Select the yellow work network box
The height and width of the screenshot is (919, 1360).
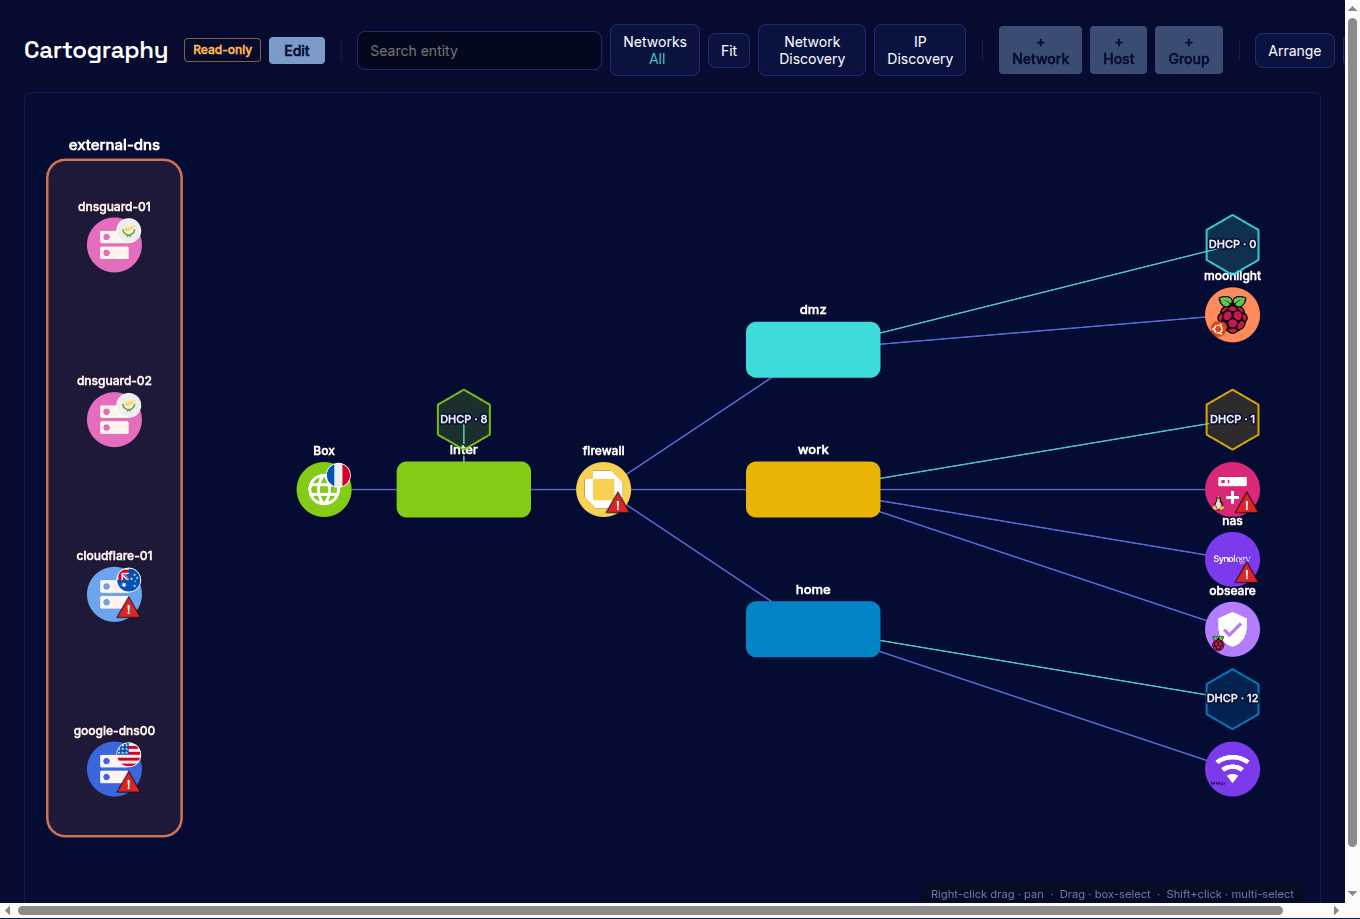(813, 490)
